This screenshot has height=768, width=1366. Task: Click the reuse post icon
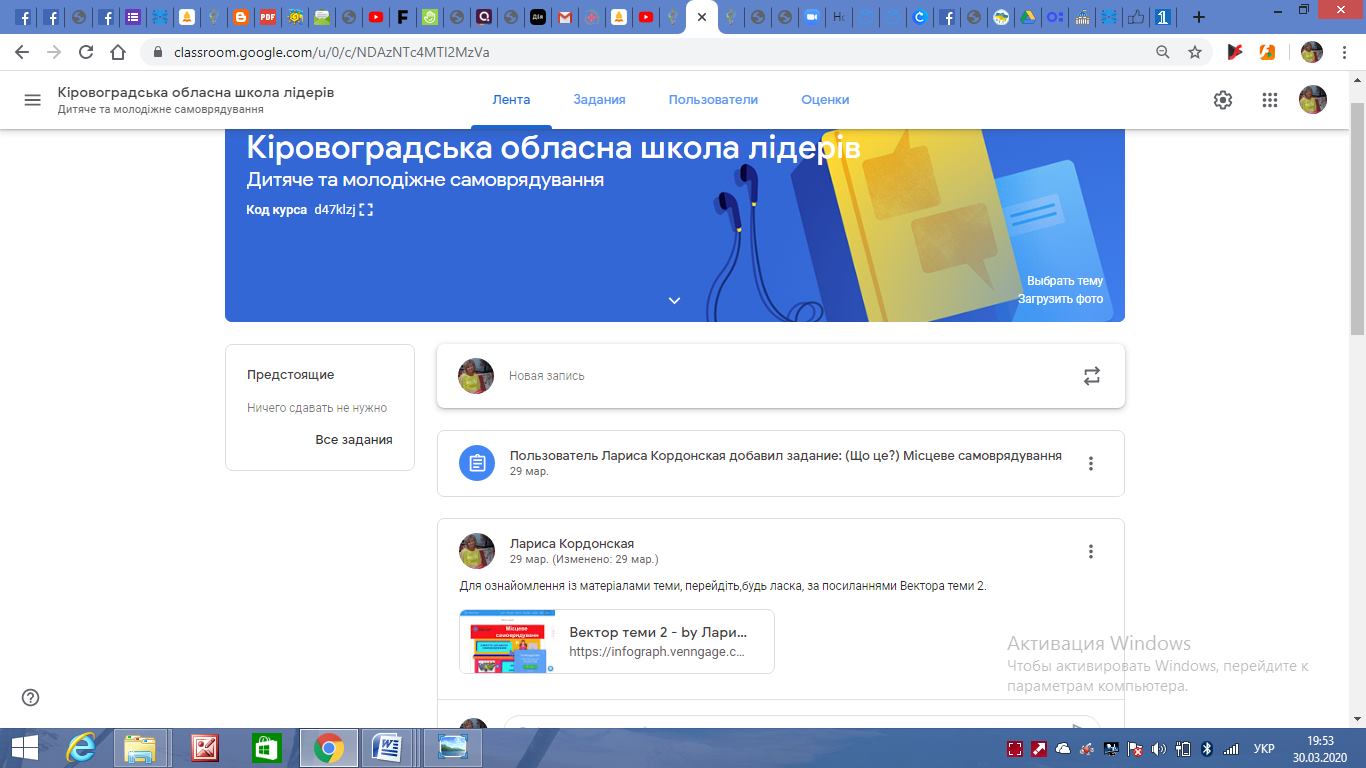(x=1091, y=376)
